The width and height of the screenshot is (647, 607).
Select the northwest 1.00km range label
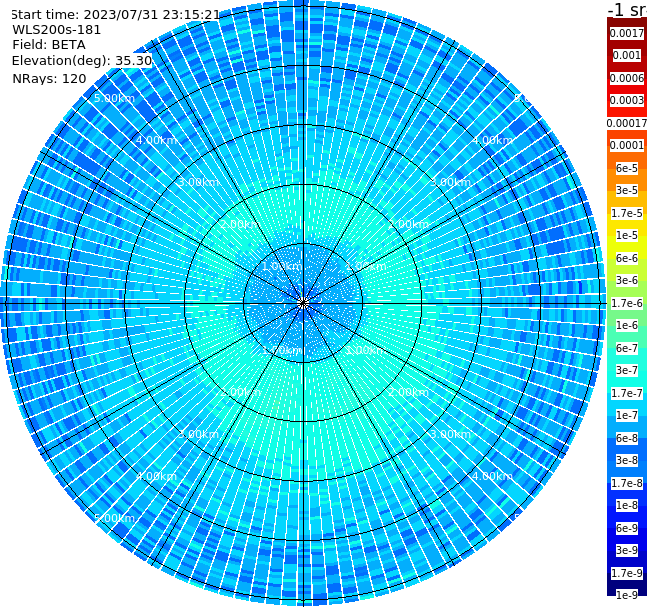[x=283, y=266]
